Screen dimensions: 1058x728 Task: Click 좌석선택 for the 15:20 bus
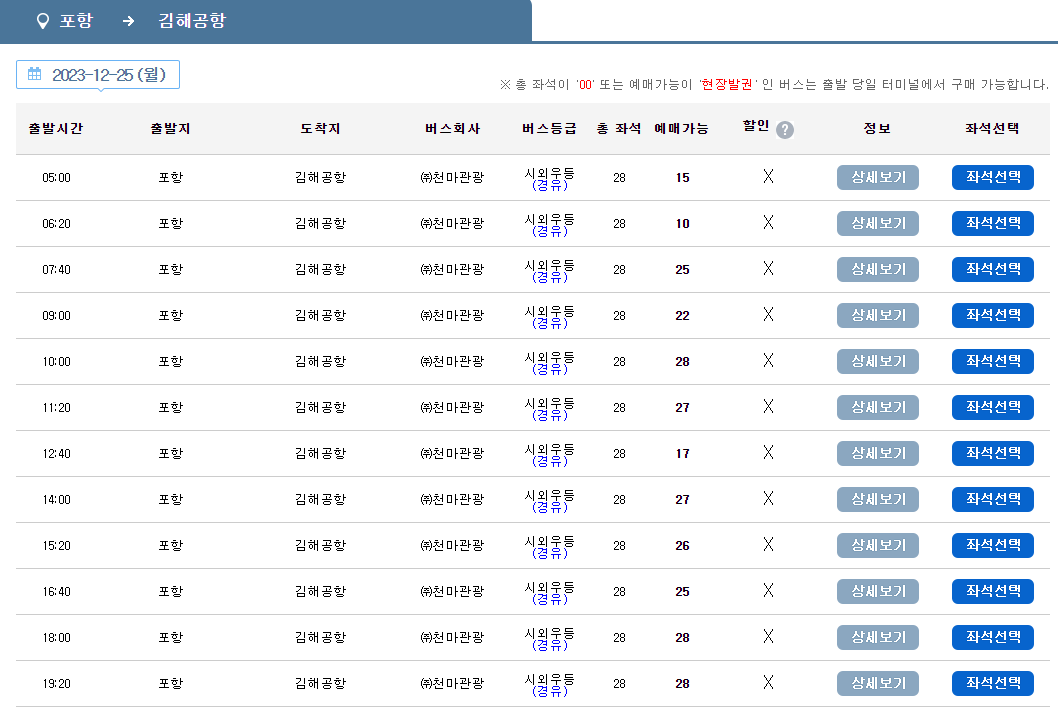click(993, 545)
